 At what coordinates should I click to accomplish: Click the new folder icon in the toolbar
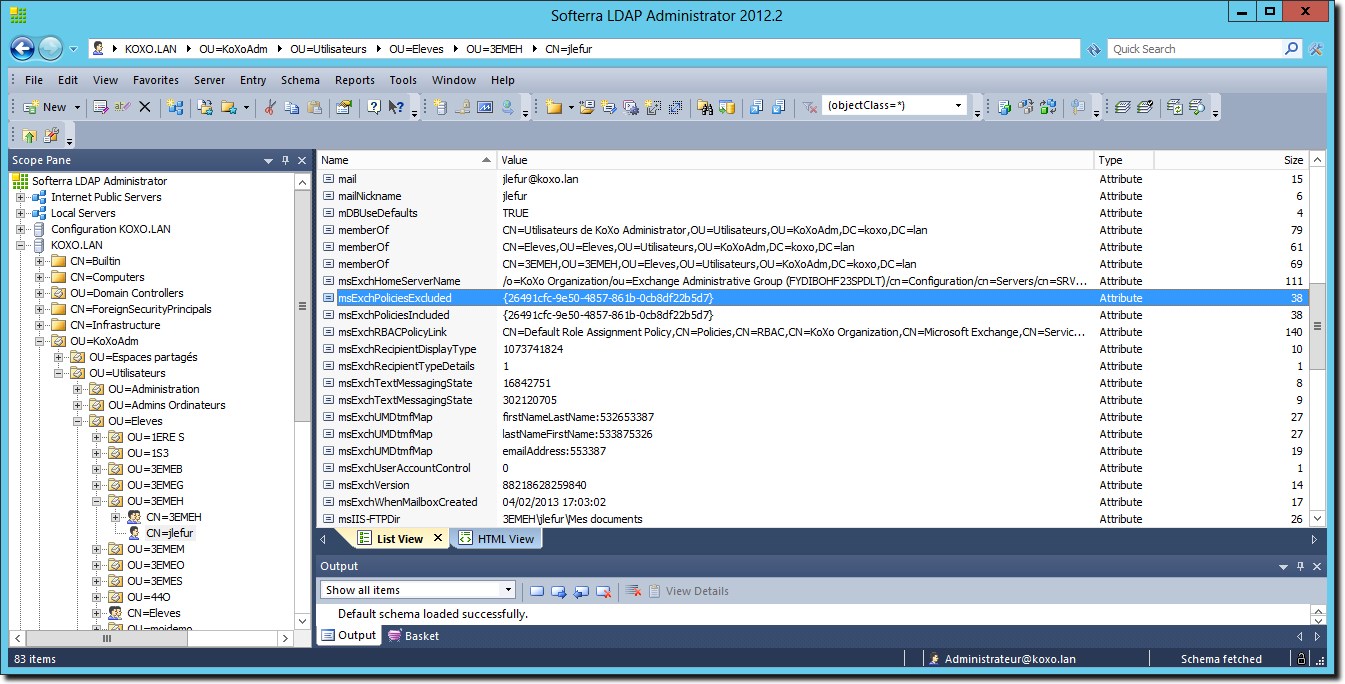tap(553, 107)
